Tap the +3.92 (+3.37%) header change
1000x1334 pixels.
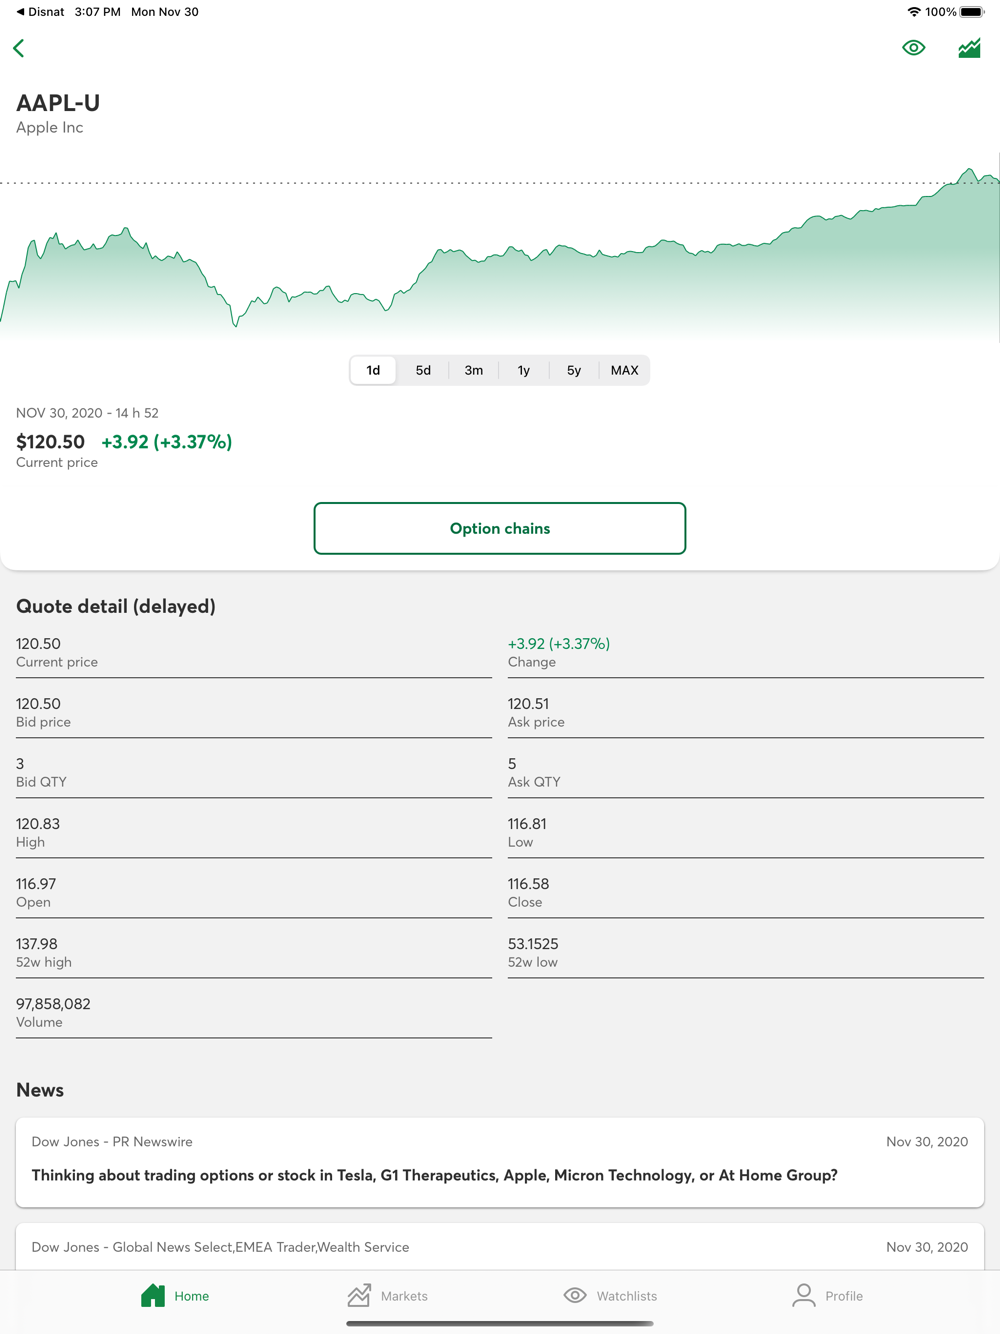(x=167, y=442)
